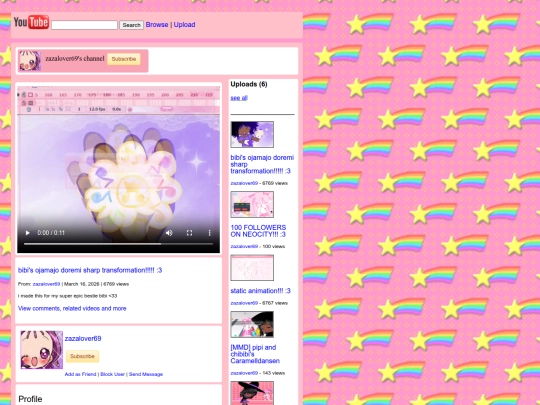Screen dimensions: 540x405
Task: Click 'see all' under Uploads
Action: [239, 98]
